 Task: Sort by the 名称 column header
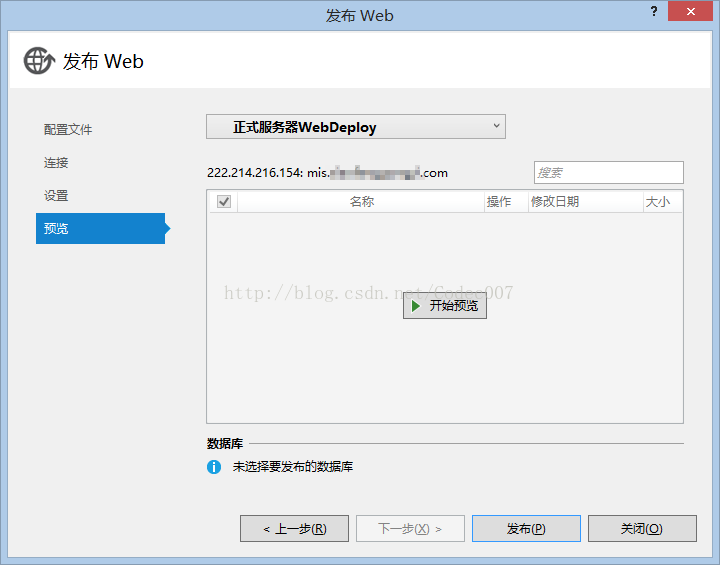[x=361, y=201]
